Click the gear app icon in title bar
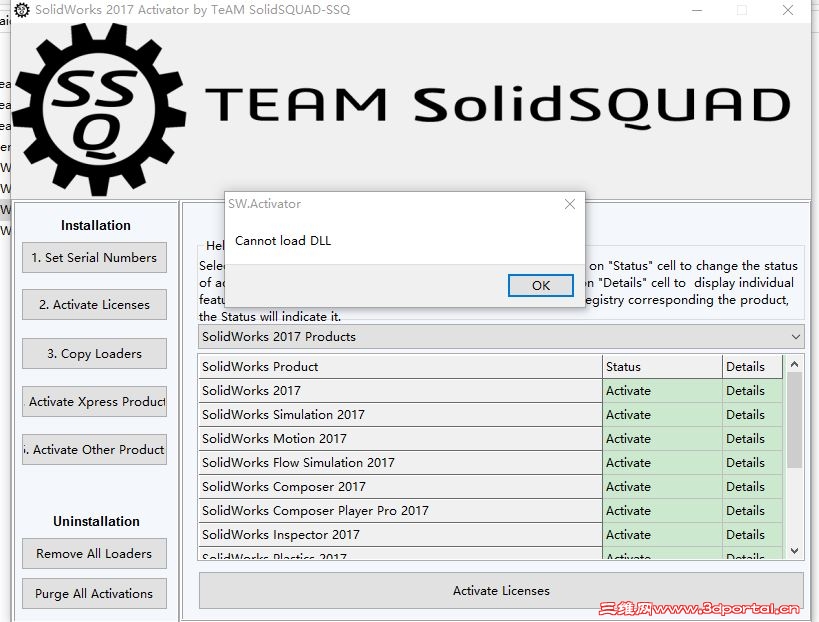The width and height of the screenshot is (819, 622). click(x=22, y=9)
